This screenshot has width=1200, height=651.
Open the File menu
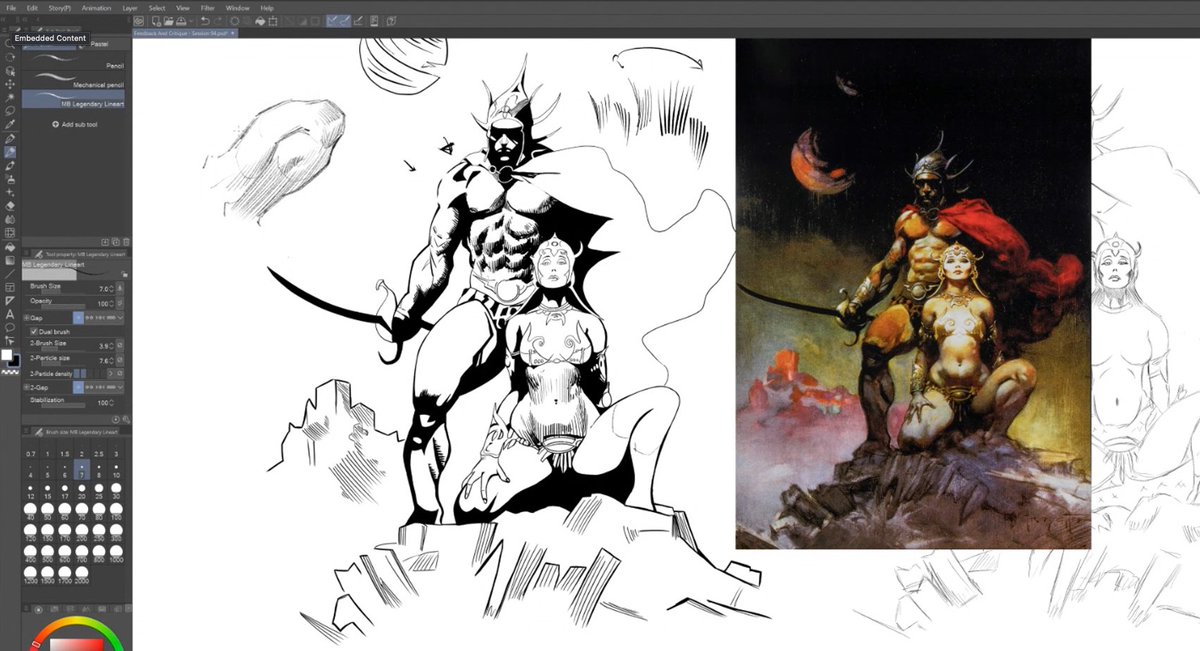[11, 8]
